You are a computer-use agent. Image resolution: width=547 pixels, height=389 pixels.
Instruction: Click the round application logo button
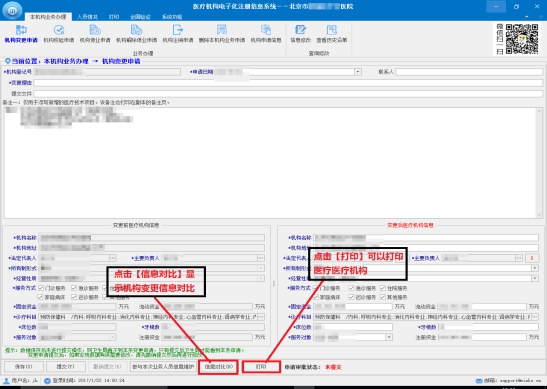click(12, 10)
